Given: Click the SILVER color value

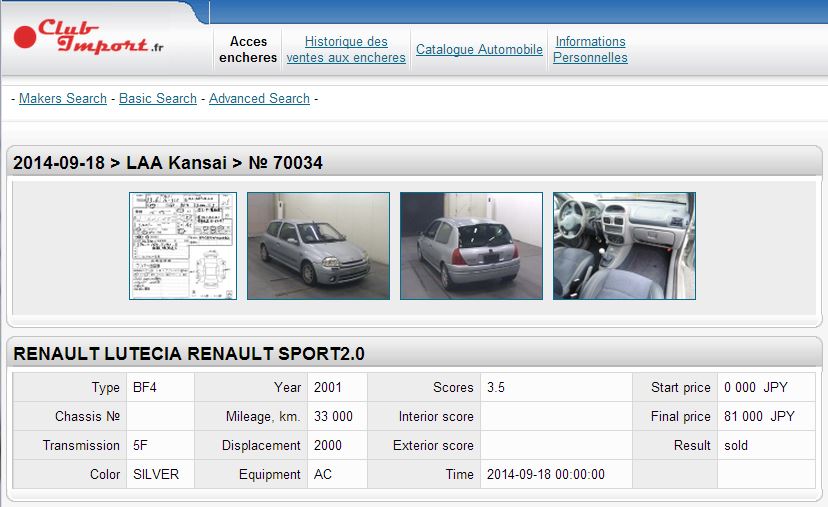Looking at the screenshot, I should coord(156,474).
